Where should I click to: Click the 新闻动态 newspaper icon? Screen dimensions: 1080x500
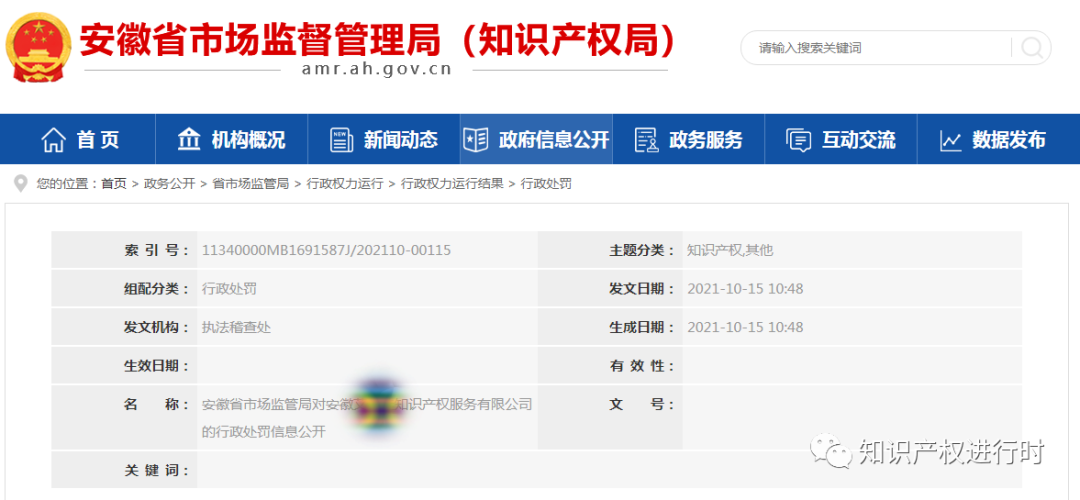(x=342, y=140)
